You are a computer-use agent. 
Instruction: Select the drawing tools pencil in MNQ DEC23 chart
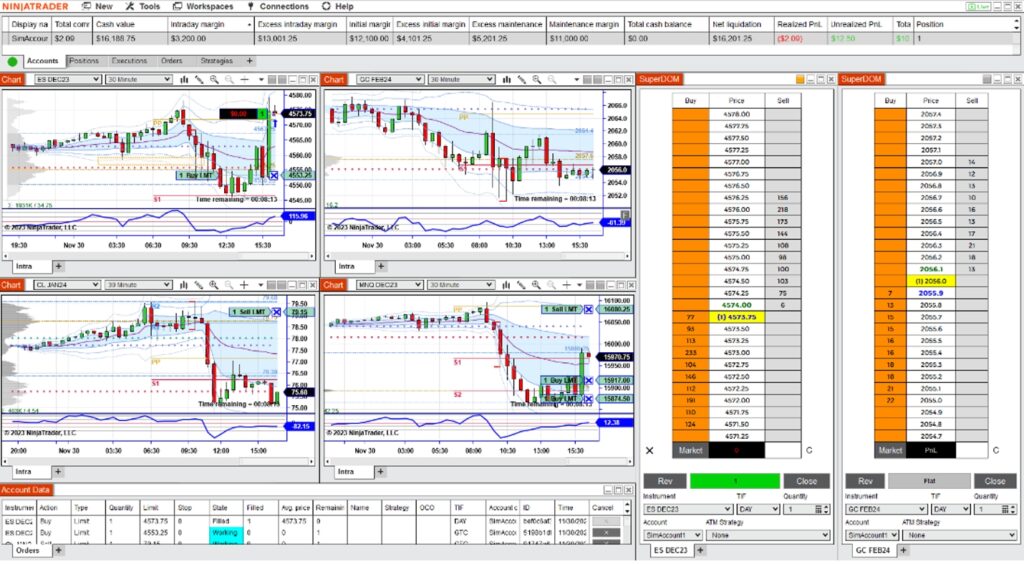(521, 285)
